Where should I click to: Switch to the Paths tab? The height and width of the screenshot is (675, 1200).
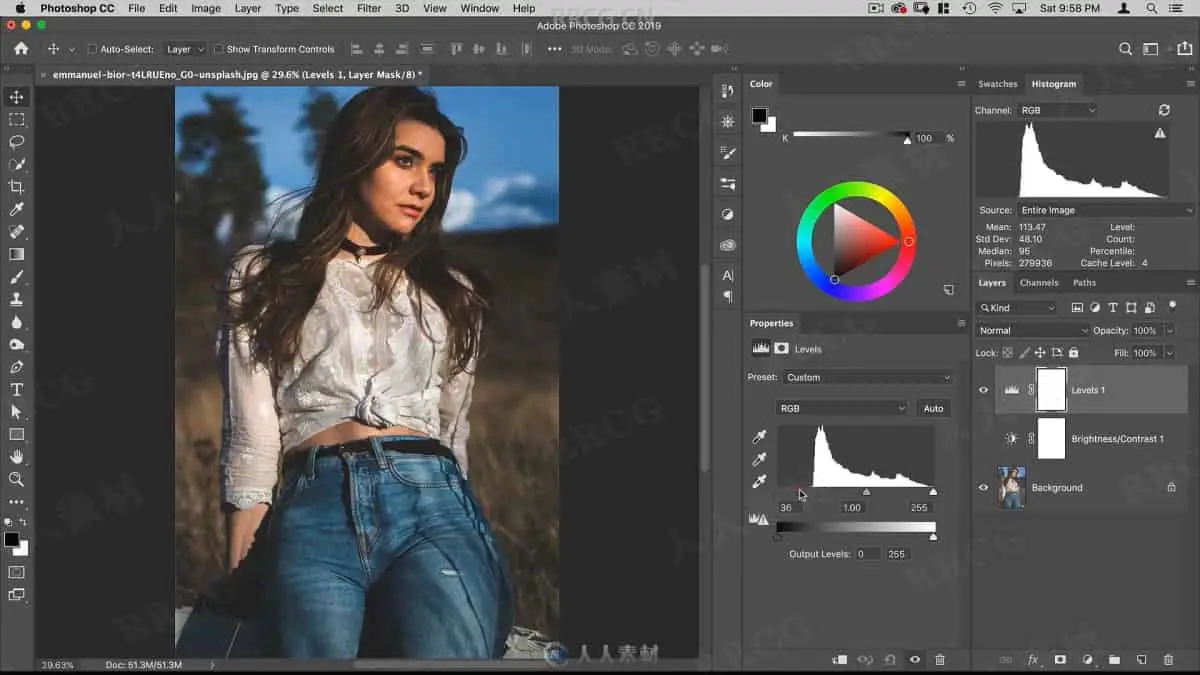coord(1084,283)
